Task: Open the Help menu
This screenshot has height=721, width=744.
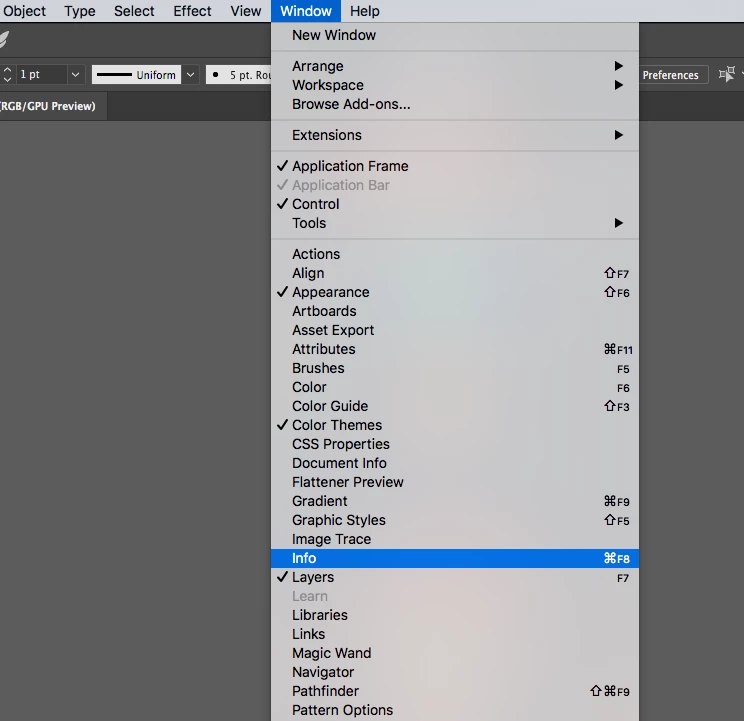Action: (x=364, y=11)
